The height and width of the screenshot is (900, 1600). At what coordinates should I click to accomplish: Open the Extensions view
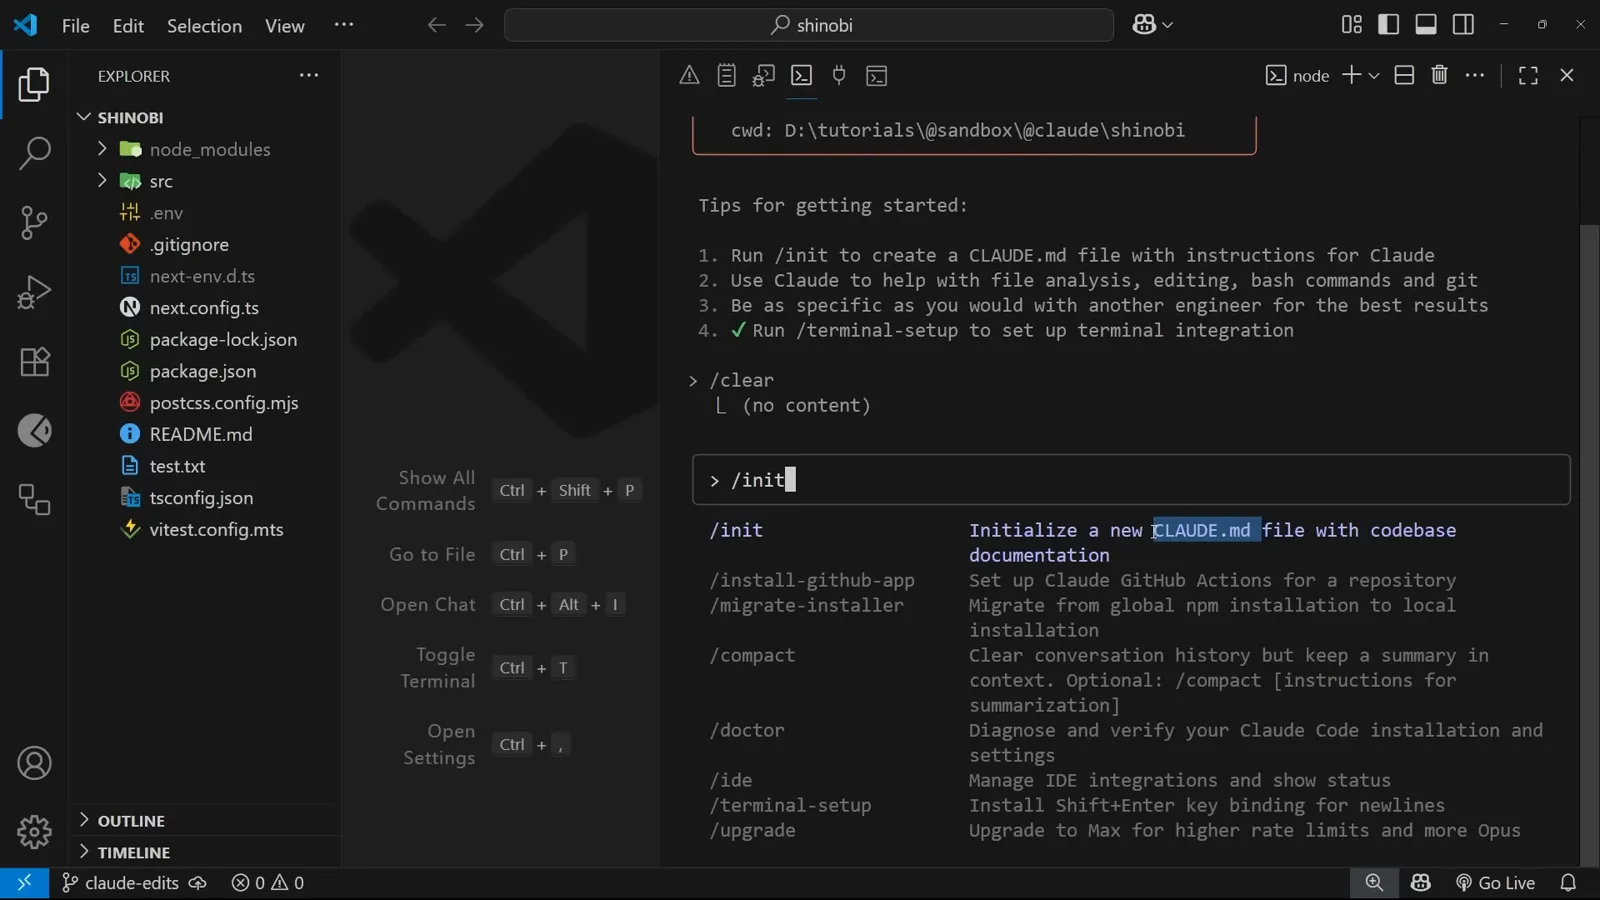tap(34, 361)
